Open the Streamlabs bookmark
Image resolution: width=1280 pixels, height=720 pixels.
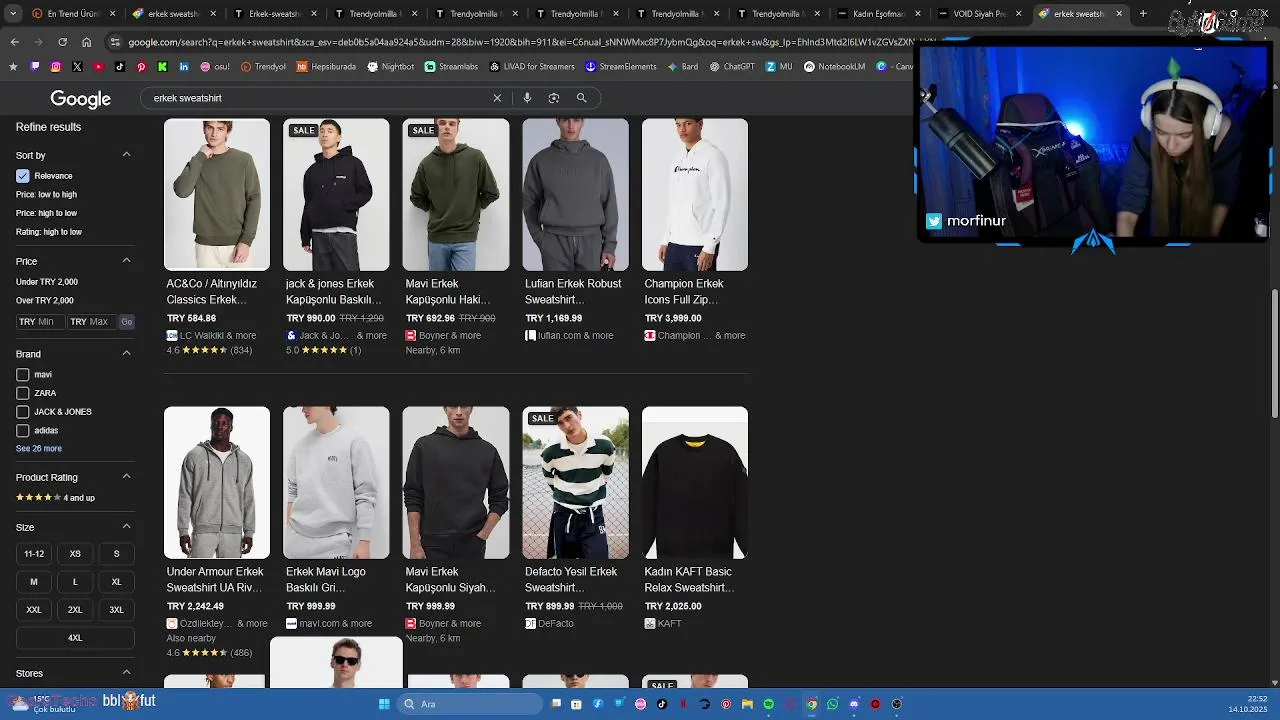pos(451,67)
